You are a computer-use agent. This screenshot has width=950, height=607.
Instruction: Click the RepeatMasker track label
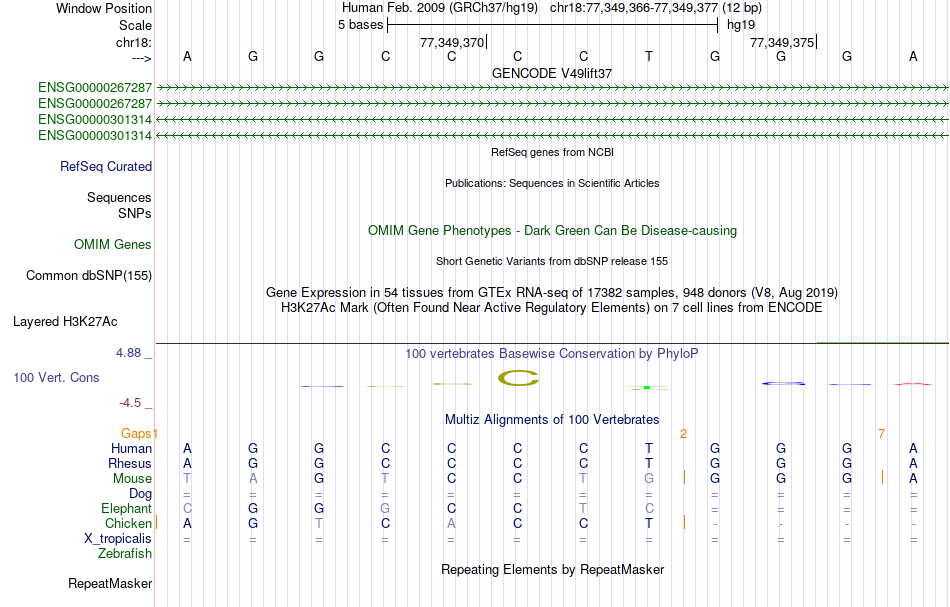pos(110,584)
